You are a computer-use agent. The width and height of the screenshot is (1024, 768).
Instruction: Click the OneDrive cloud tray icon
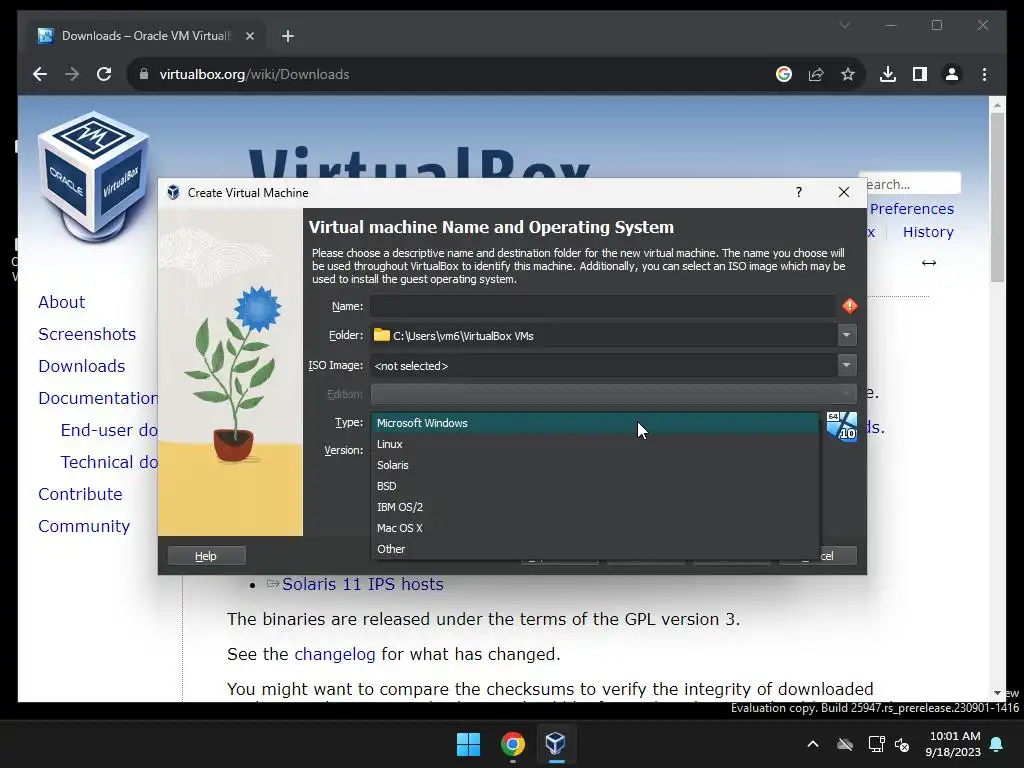click(845, 744)
